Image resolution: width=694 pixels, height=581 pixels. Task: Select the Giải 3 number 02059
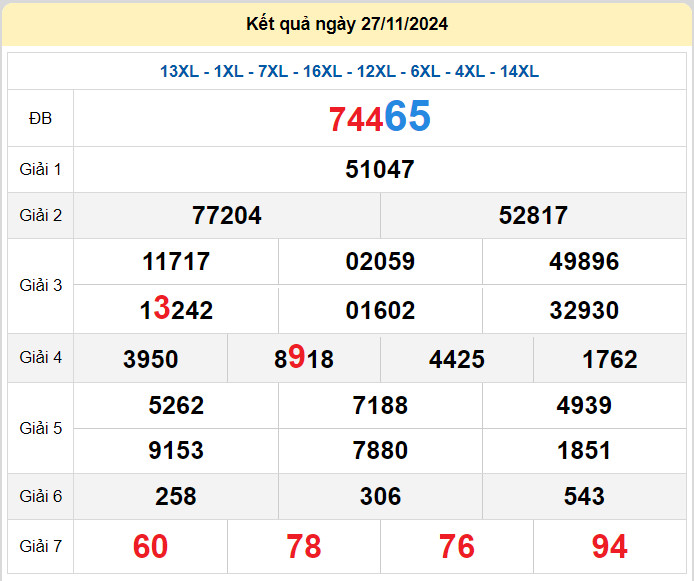click(x=380, y=262)
